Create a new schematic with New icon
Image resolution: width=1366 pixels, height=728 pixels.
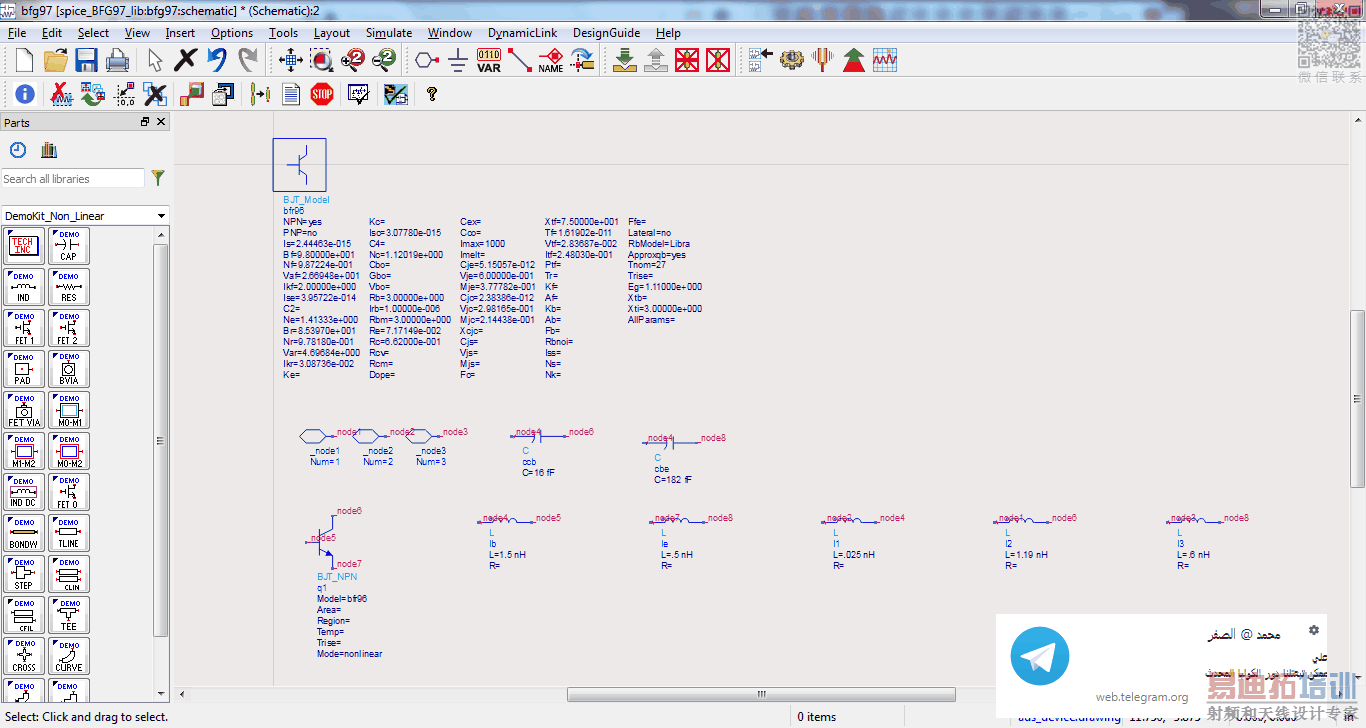pyautogui.click(x=24, y=60)
